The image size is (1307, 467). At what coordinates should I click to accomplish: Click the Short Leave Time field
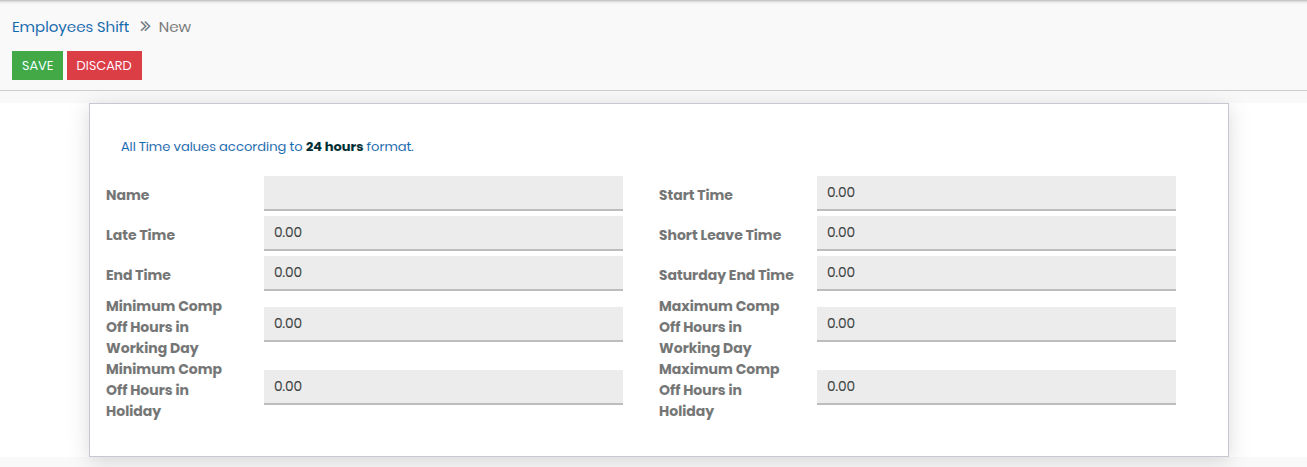[995, 233]
